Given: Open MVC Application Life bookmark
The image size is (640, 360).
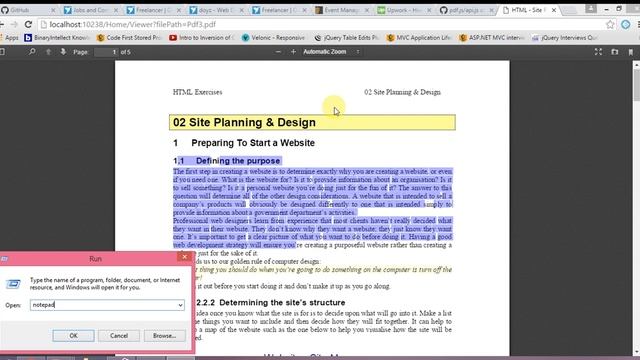Looking at the screenshot, I should (x=419, y=38).
